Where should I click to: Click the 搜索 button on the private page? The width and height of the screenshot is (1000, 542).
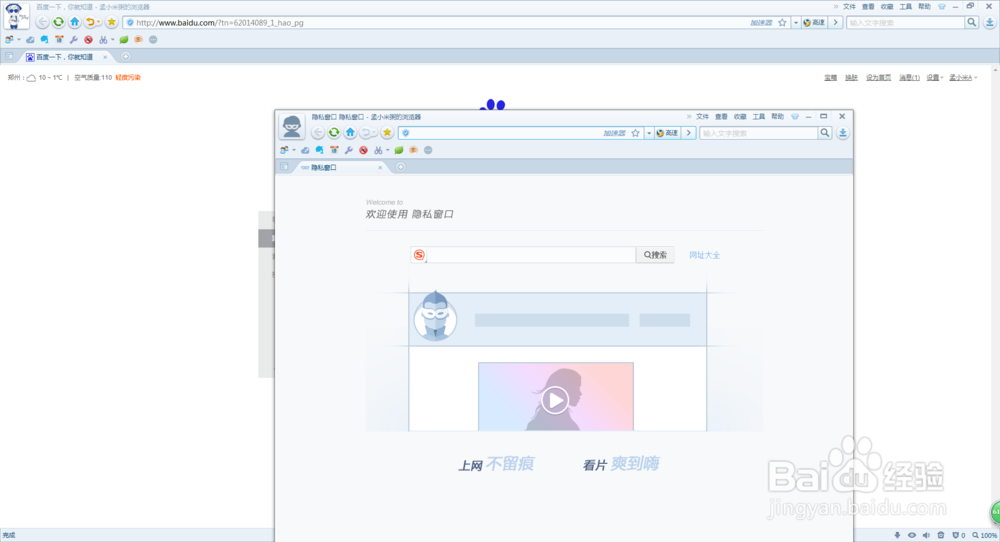click(655, 255)
